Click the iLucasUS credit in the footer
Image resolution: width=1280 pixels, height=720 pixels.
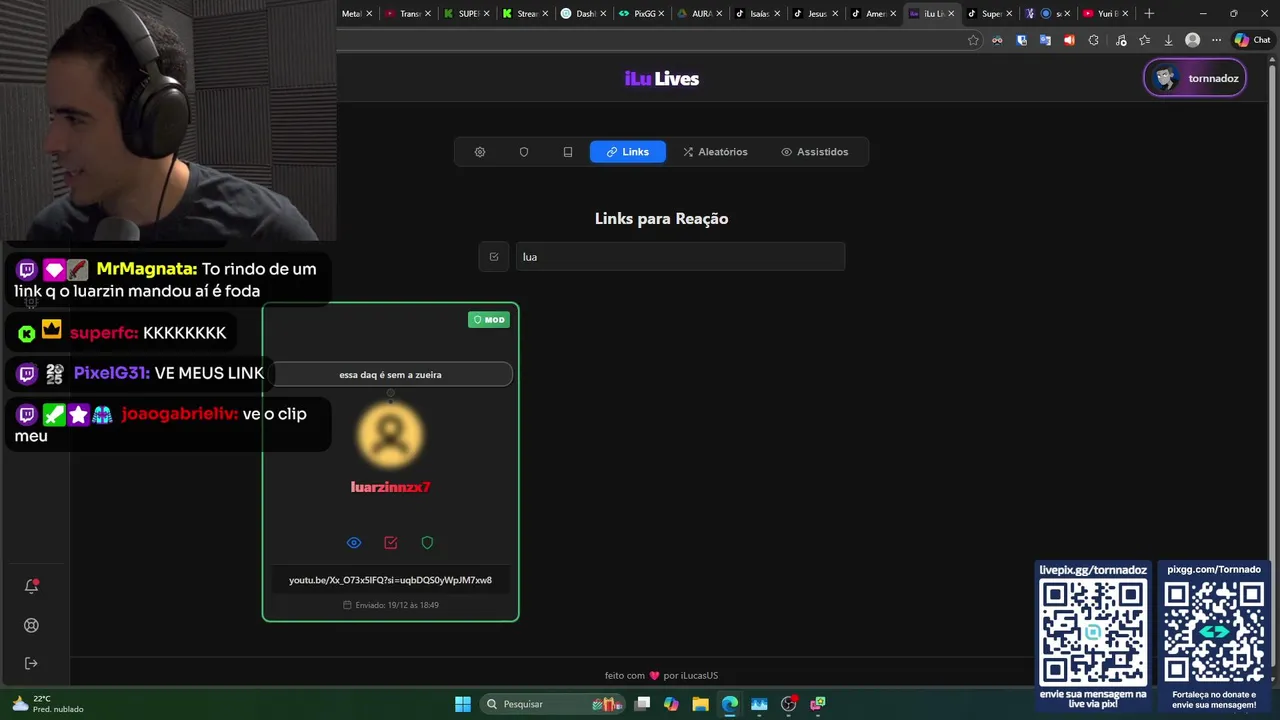click(x=698, y=676)
